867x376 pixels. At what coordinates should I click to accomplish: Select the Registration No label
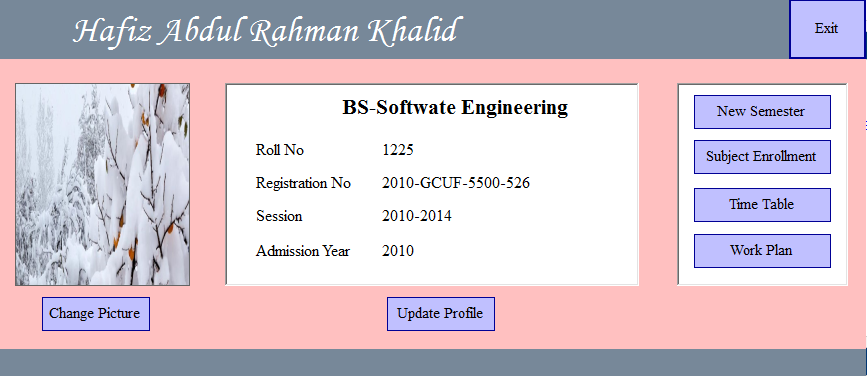point(303,183)
